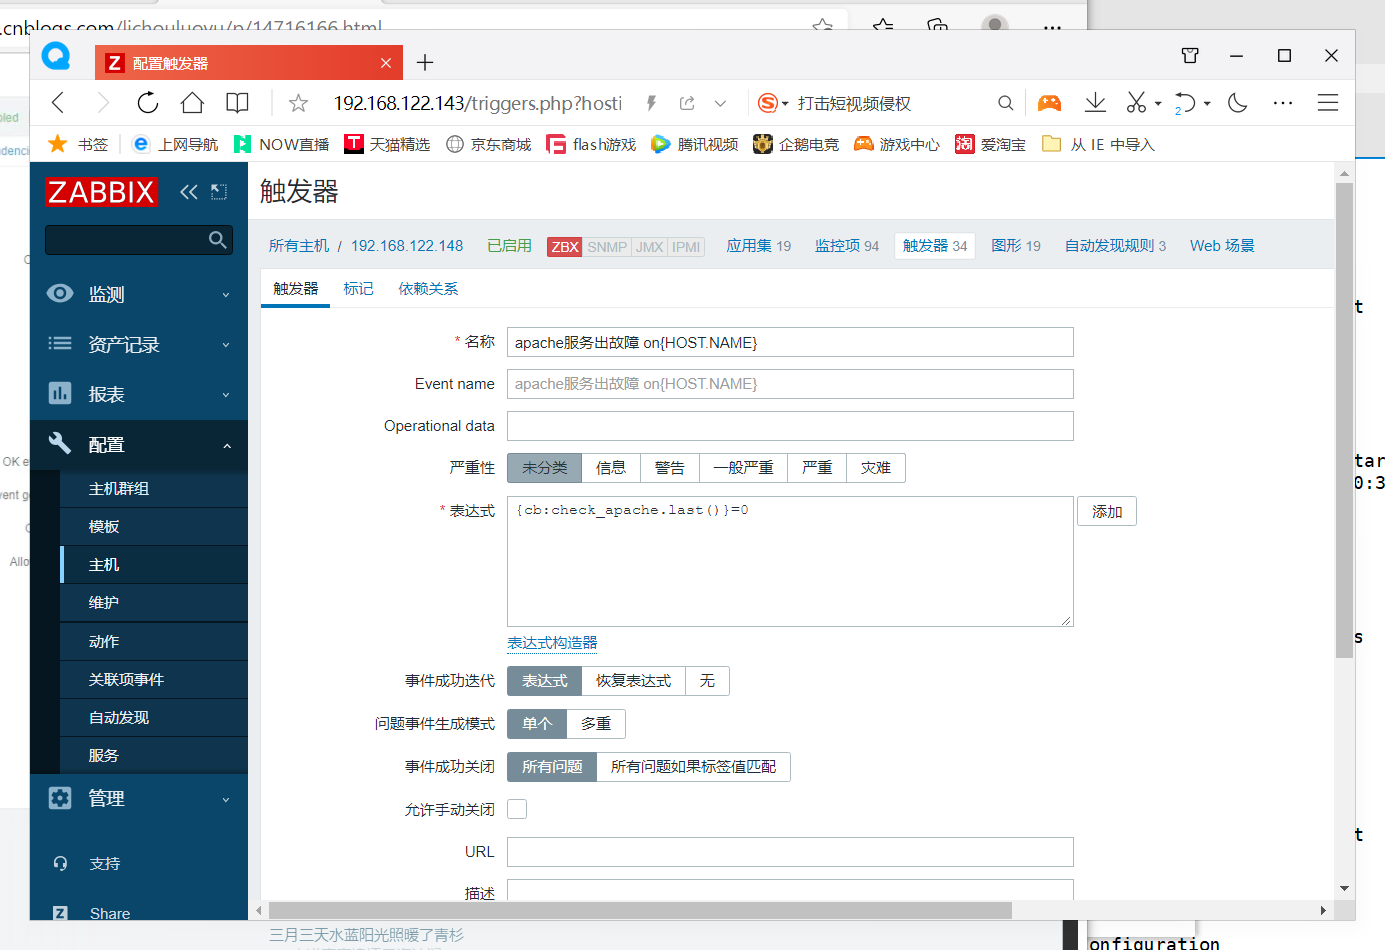The image size is (1385, 950).
Task: Open the 自动发现规则 3 link
Action: 1115,246
